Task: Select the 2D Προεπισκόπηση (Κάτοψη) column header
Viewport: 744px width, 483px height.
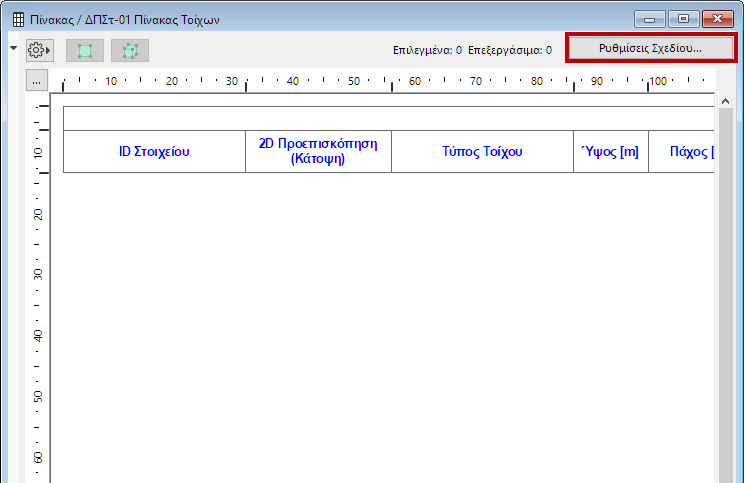Action: (x=318, y=151)
